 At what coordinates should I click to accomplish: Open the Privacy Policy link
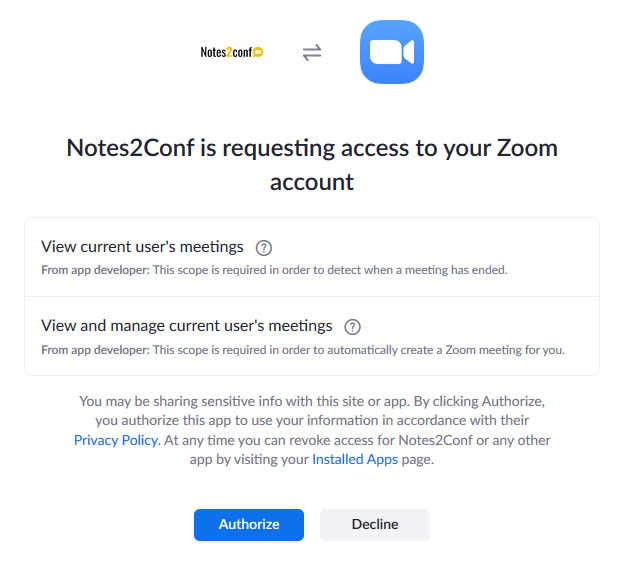click(116, 440)
